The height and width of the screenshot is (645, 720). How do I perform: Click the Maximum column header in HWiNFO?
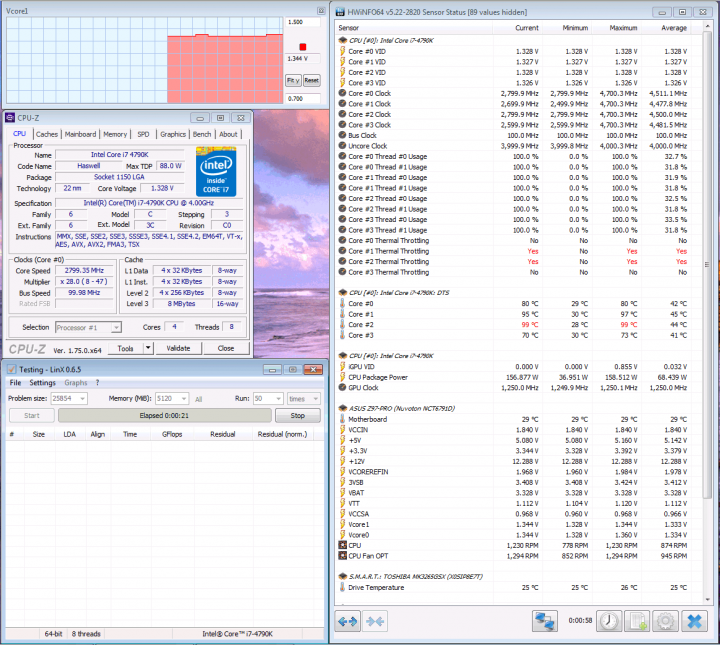[617, 28]
